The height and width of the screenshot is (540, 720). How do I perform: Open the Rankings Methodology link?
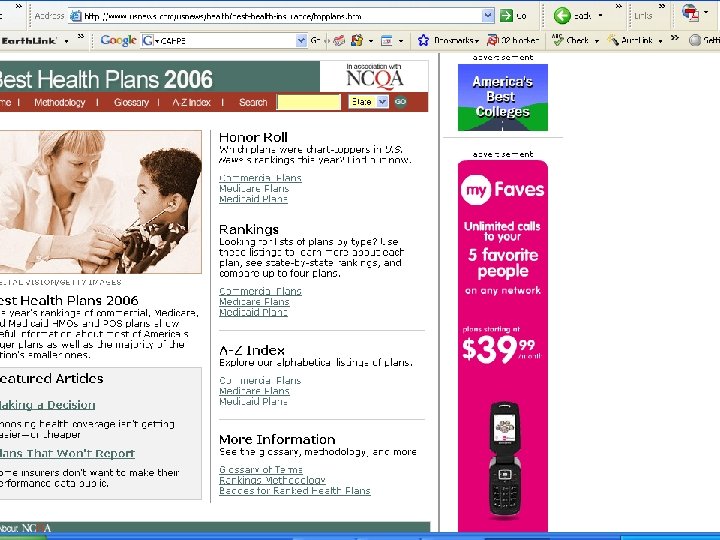(x=272, y=480)
